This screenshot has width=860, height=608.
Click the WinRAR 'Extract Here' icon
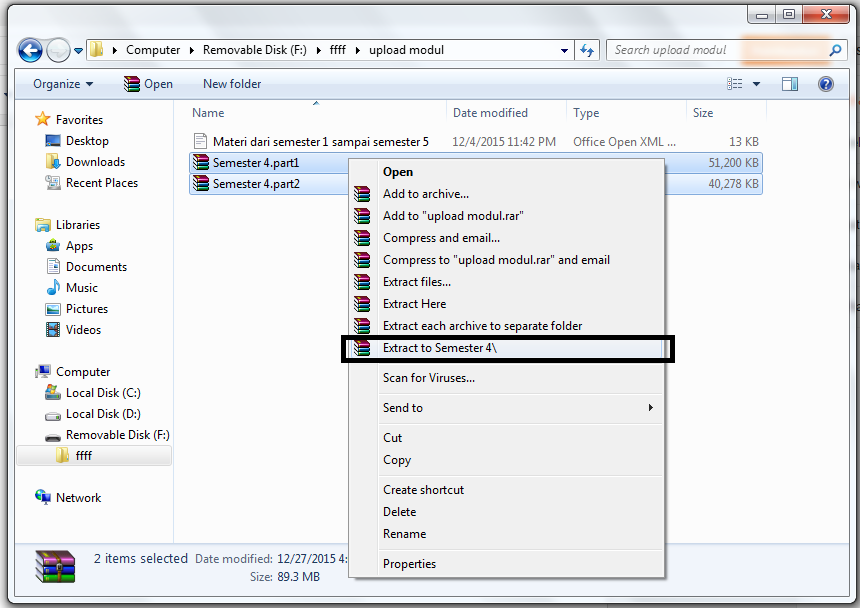click(x=361, y=304)
